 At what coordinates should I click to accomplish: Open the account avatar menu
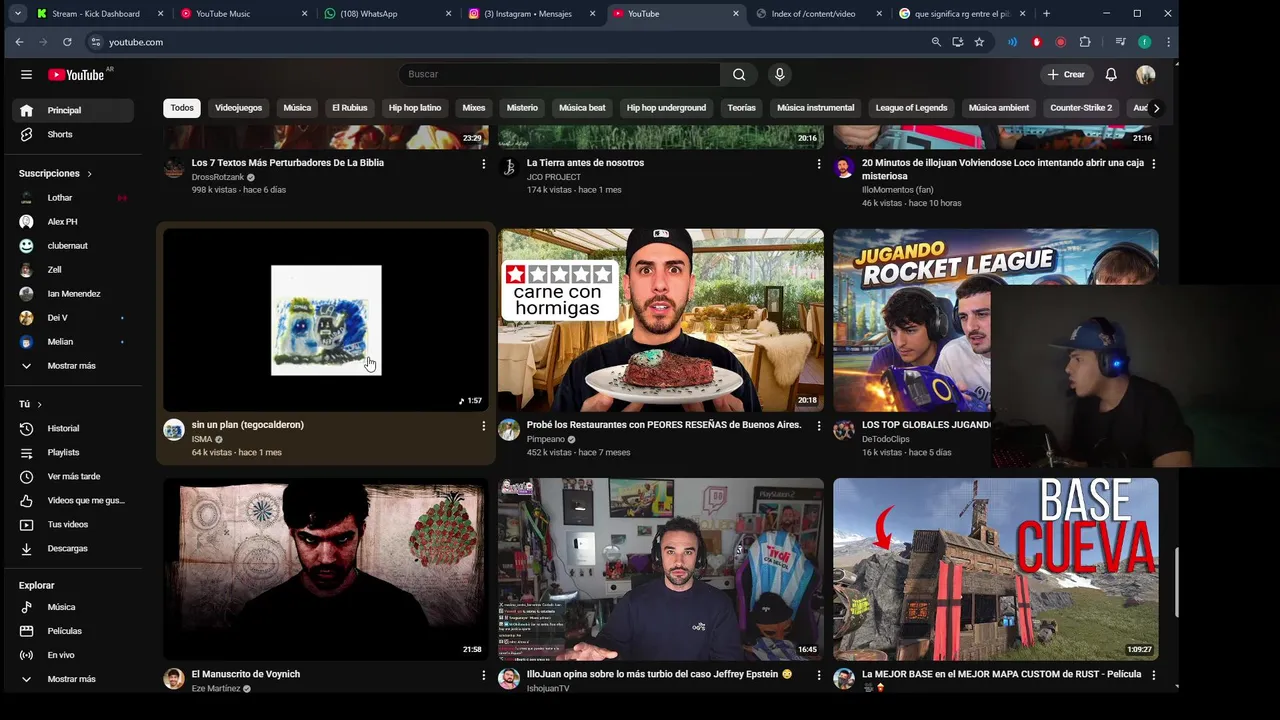click(1146, 74)
